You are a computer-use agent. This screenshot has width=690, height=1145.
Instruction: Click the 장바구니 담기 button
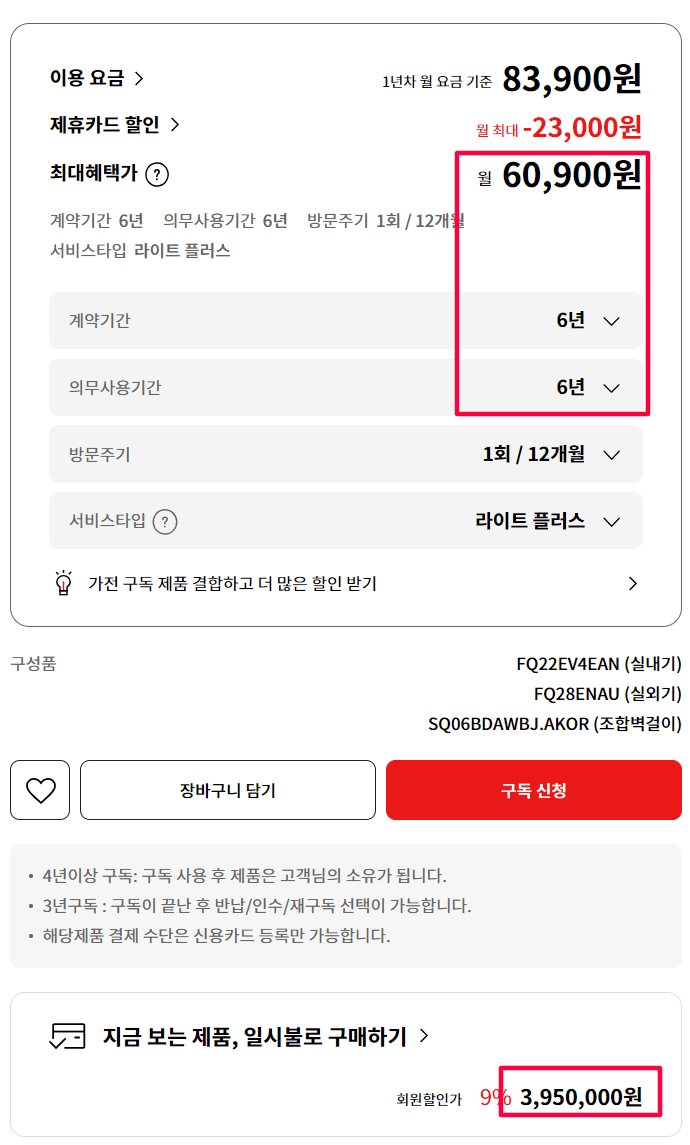pyautogui.click(x=227, y=789)
